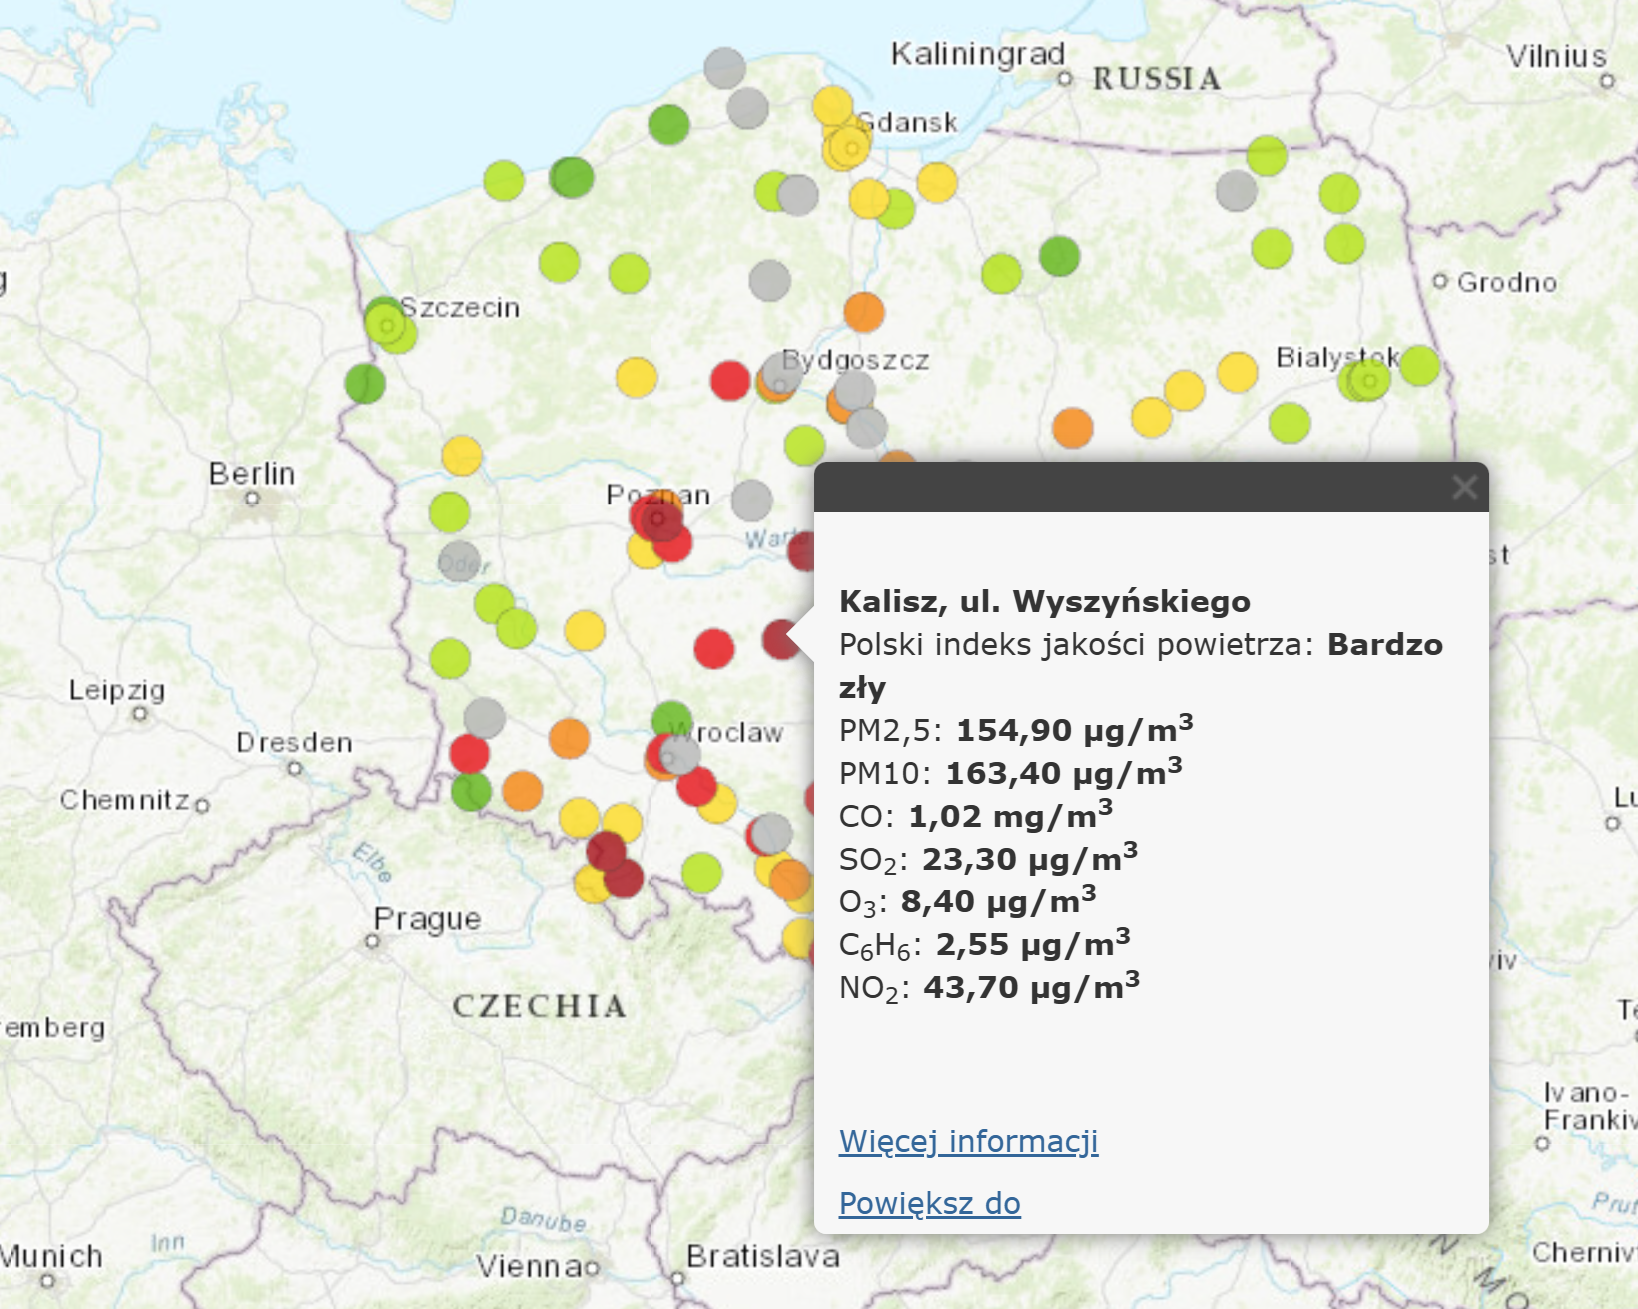Select the orange marker north of Bydgoszcz
The image size is (1638, 1309).
[x=864, y=312]
